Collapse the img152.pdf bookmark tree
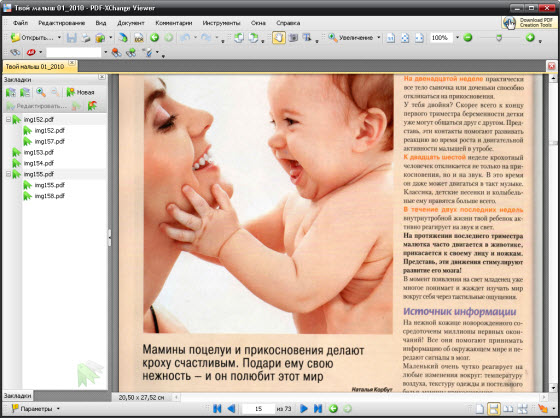This screenshot has width=560, height=418. click(x=8, y=120)
